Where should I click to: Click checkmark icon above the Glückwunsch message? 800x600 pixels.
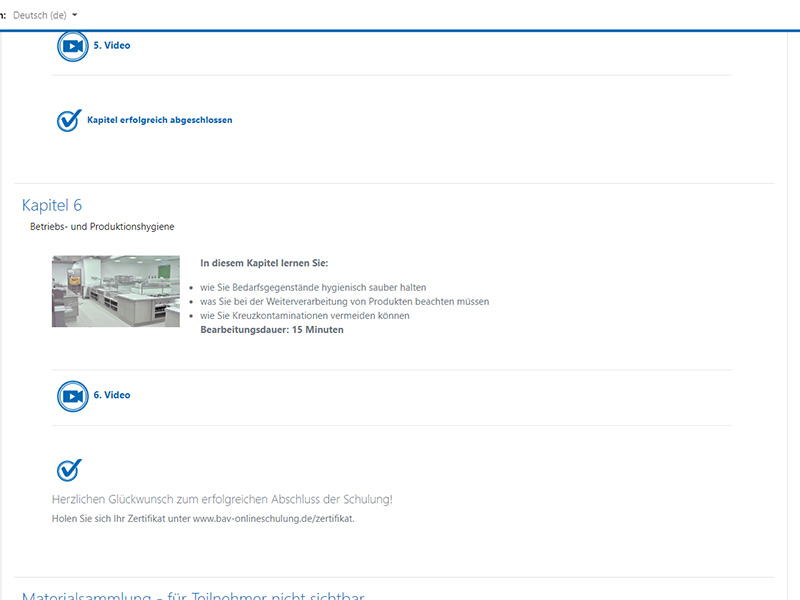[68, 470]
